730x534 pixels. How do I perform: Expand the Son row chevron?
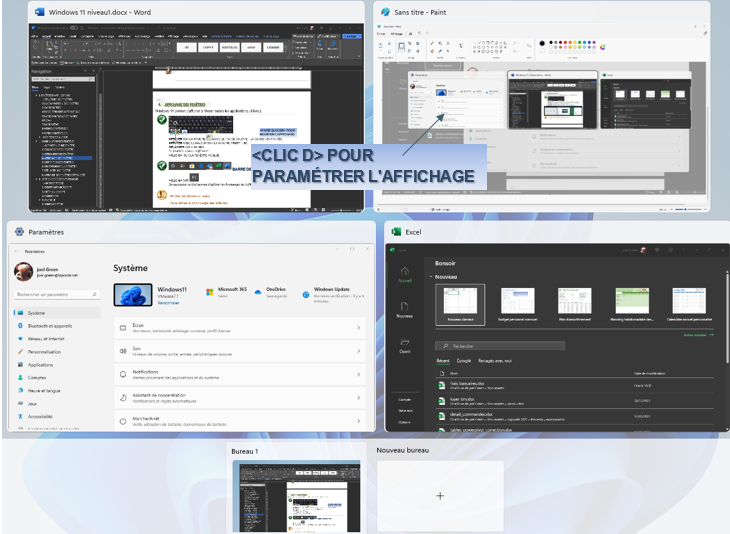point(358,351)
